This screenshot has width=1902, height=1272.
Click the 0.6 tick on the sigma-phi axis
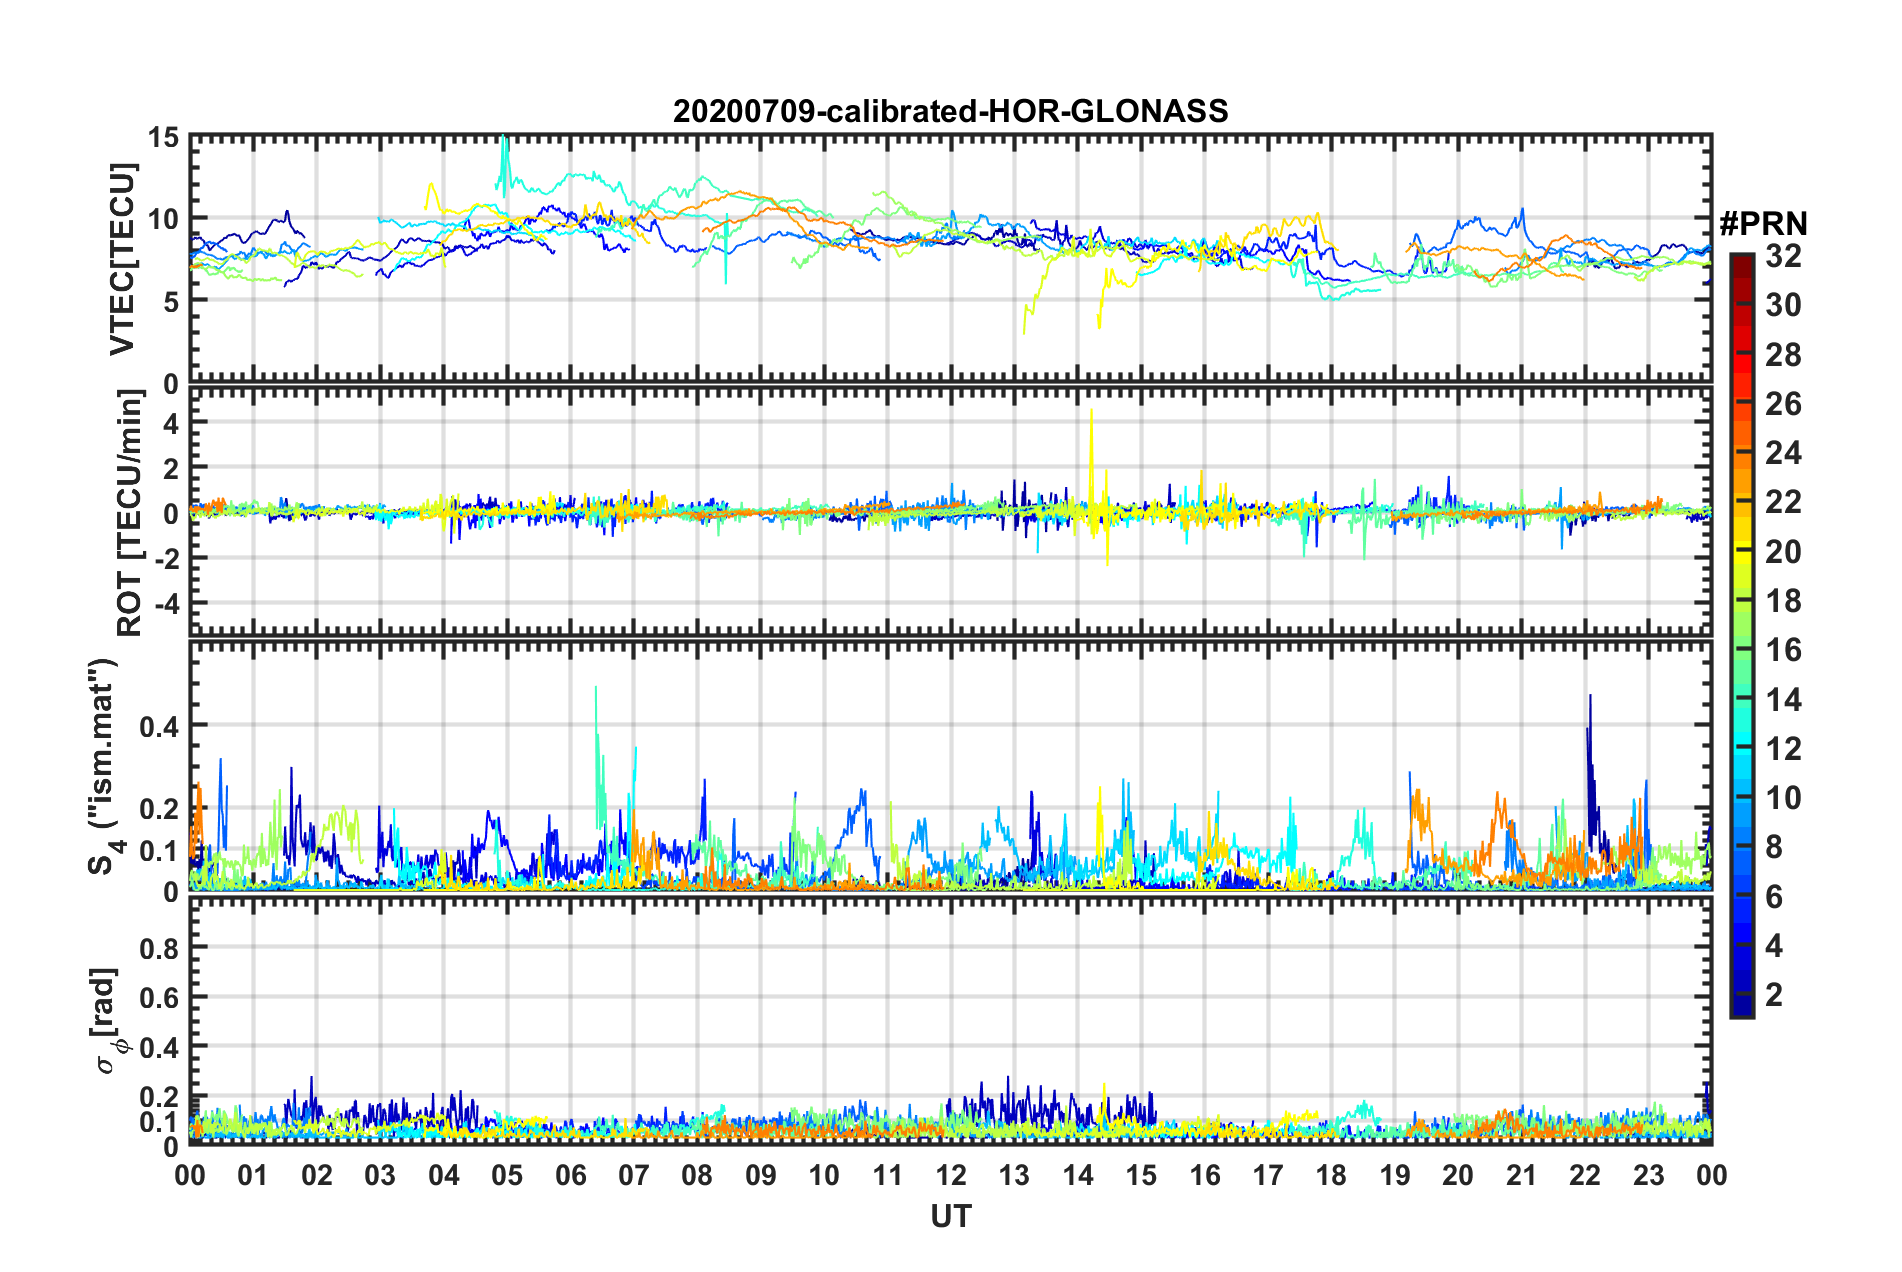[x=159, y=997]
